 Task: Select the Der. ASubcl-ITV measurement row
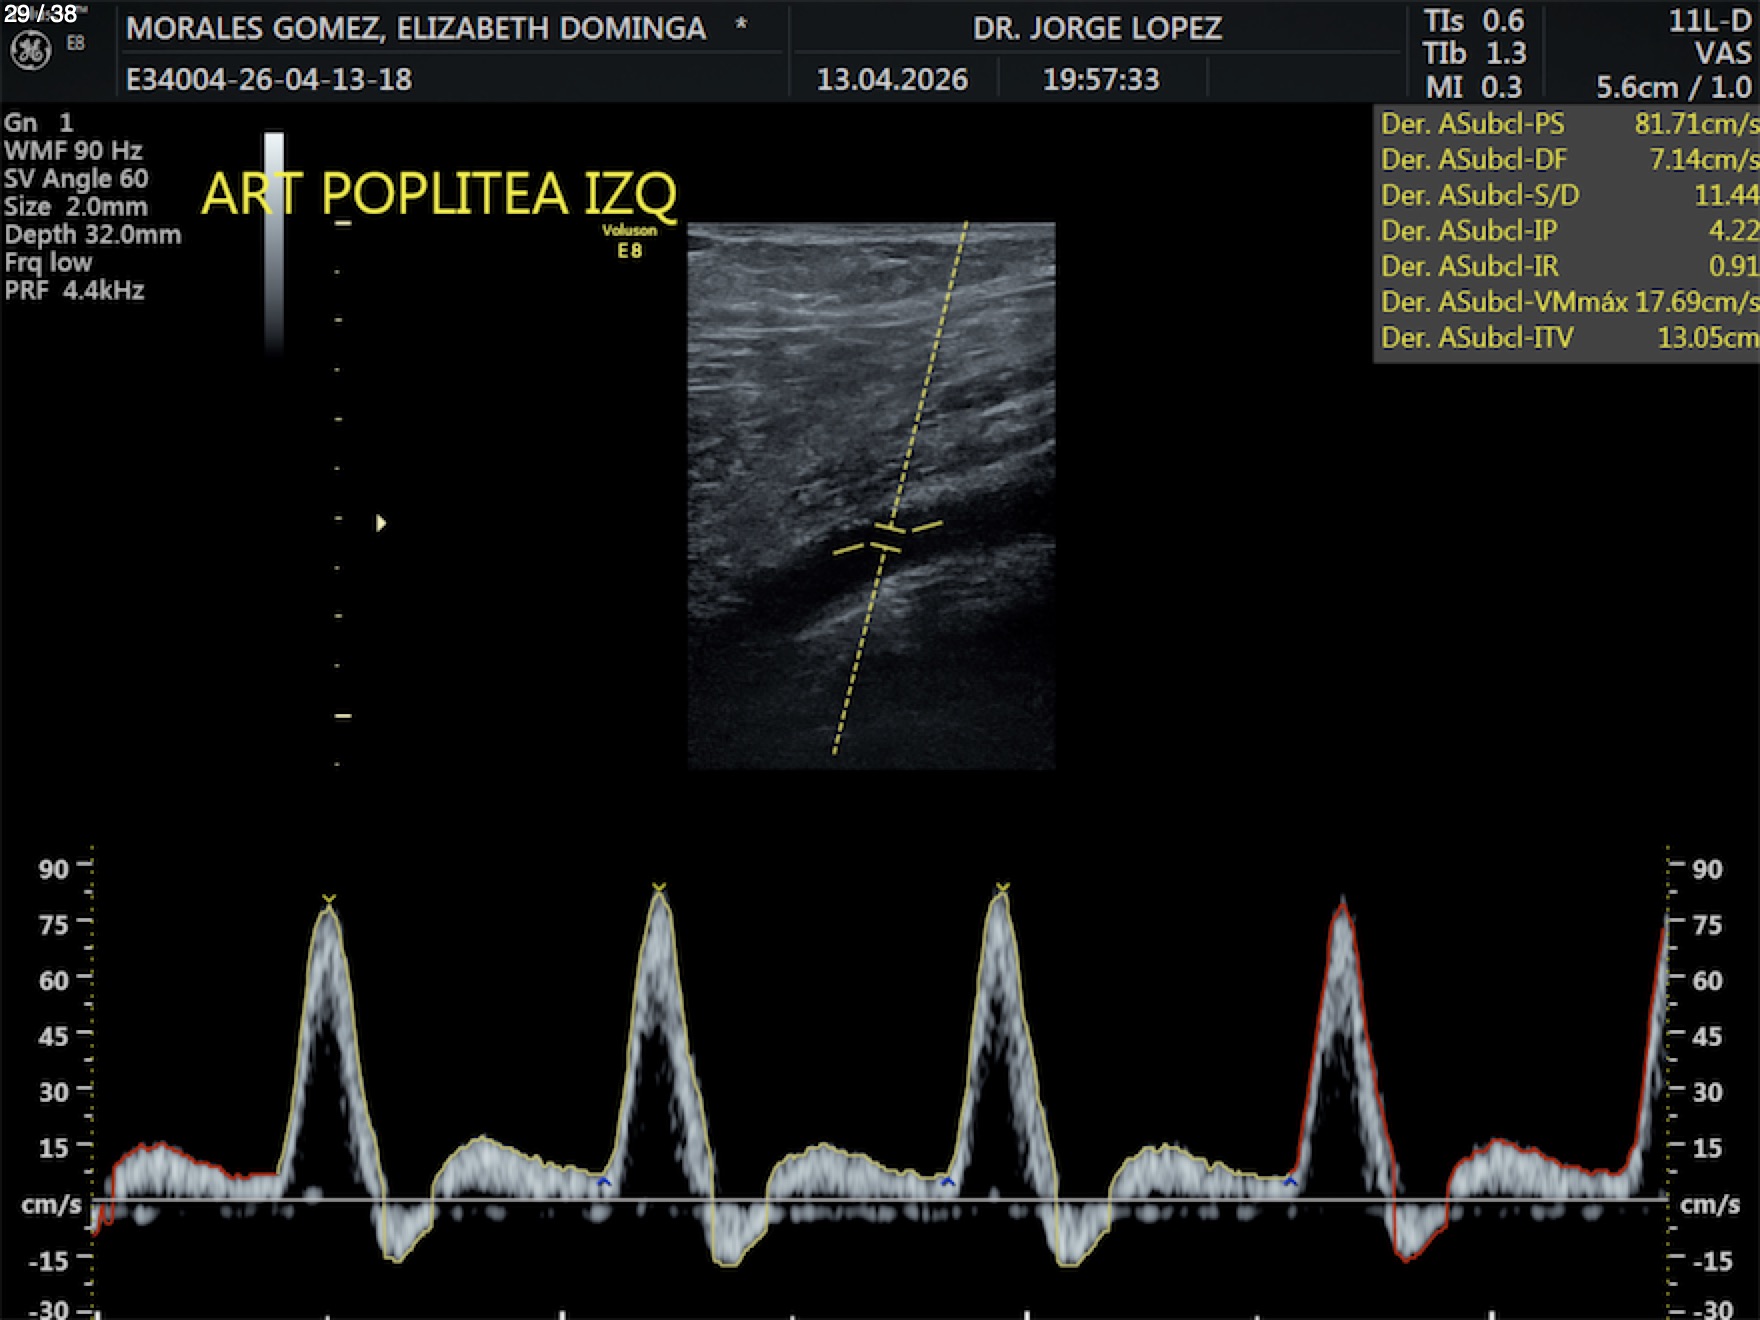(x=1568, y=338)
